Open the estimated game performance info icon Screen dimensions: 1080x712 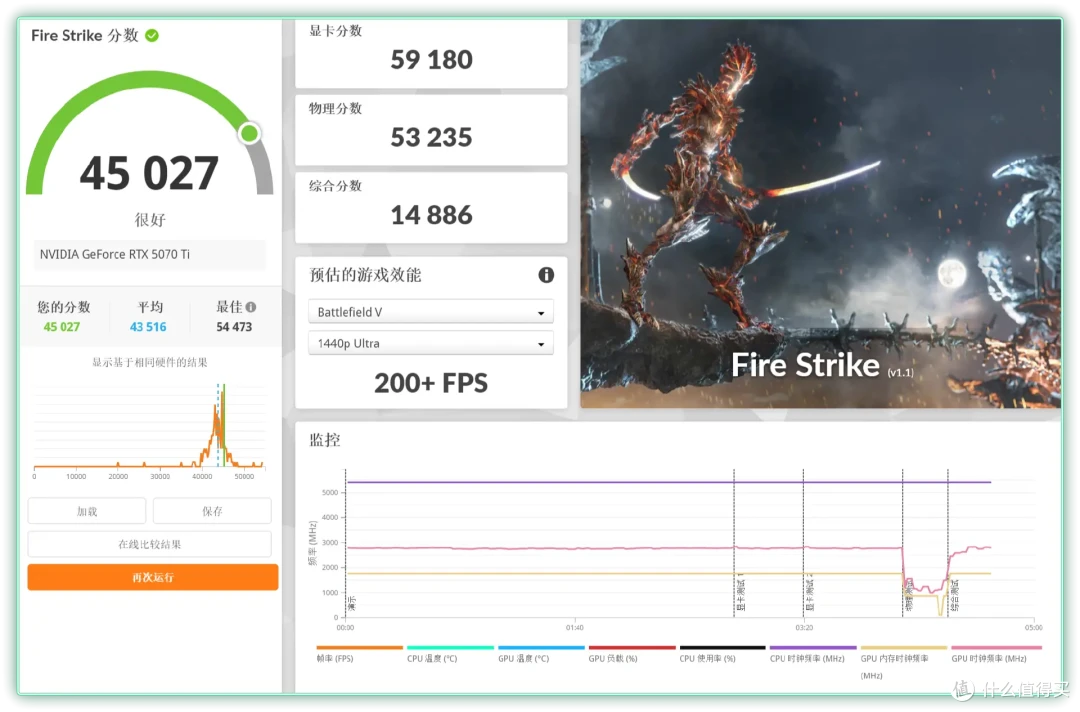(546, 275)
